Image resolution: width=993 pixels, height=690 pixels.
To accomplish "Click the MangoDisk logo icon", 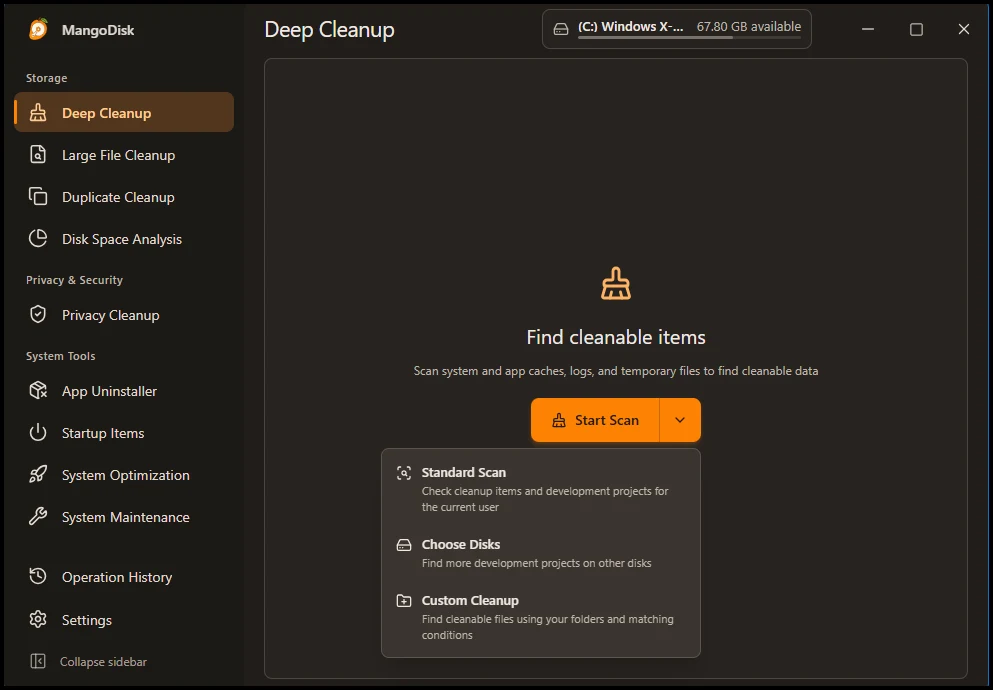I will (x=38, y=29).
